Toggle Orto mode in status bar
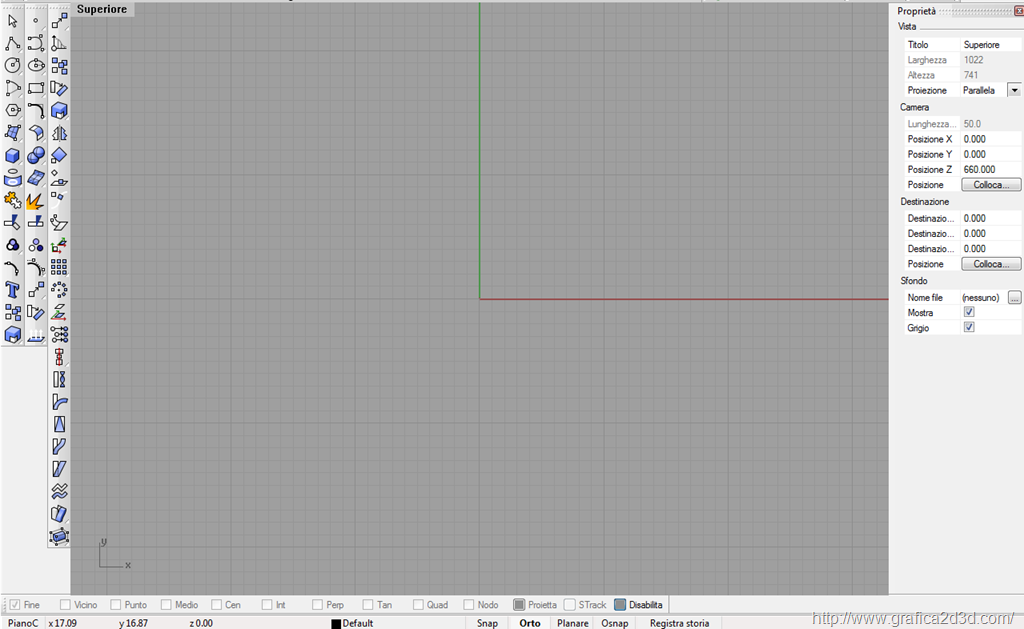Image resolution: width=1024 pixels, height=629 pixels. tap(530, 623)
